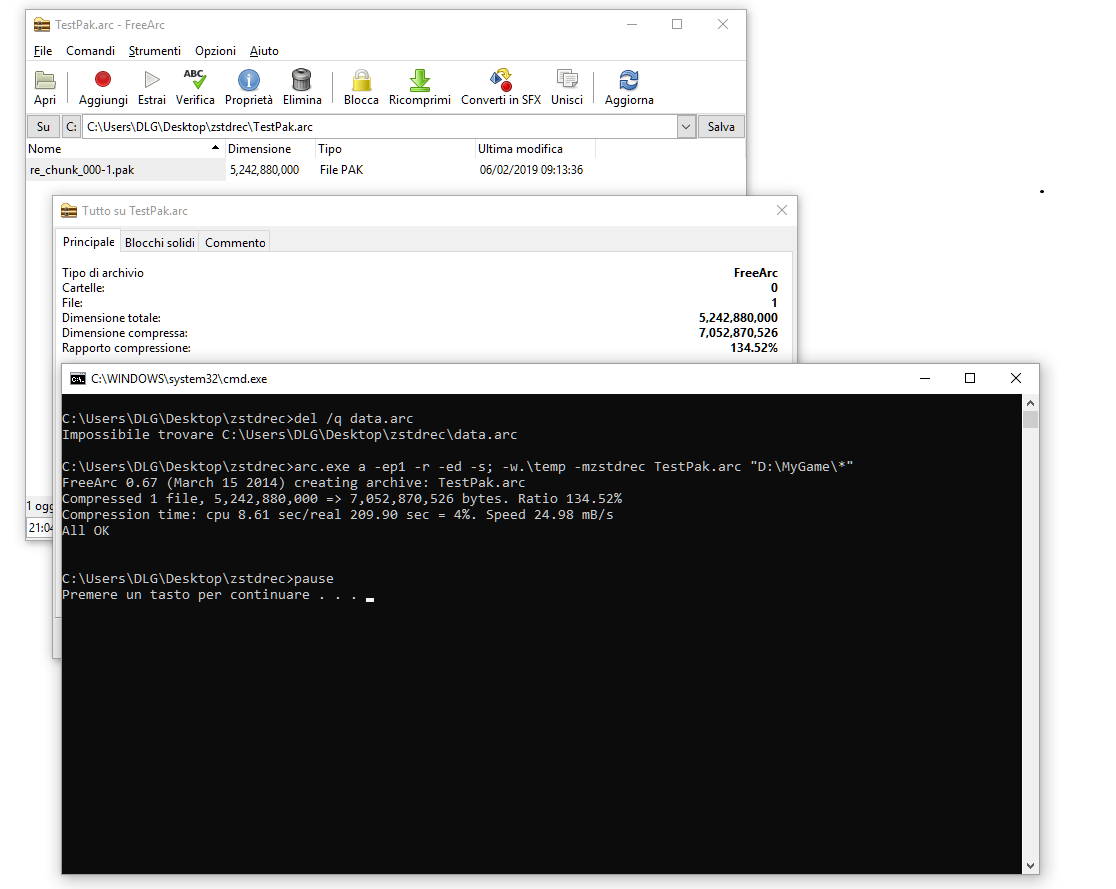This screenshot has width=1116, height=889.
Task: Click the 5,242,880,000 size cell in the file list
Action: coord(264,170)
